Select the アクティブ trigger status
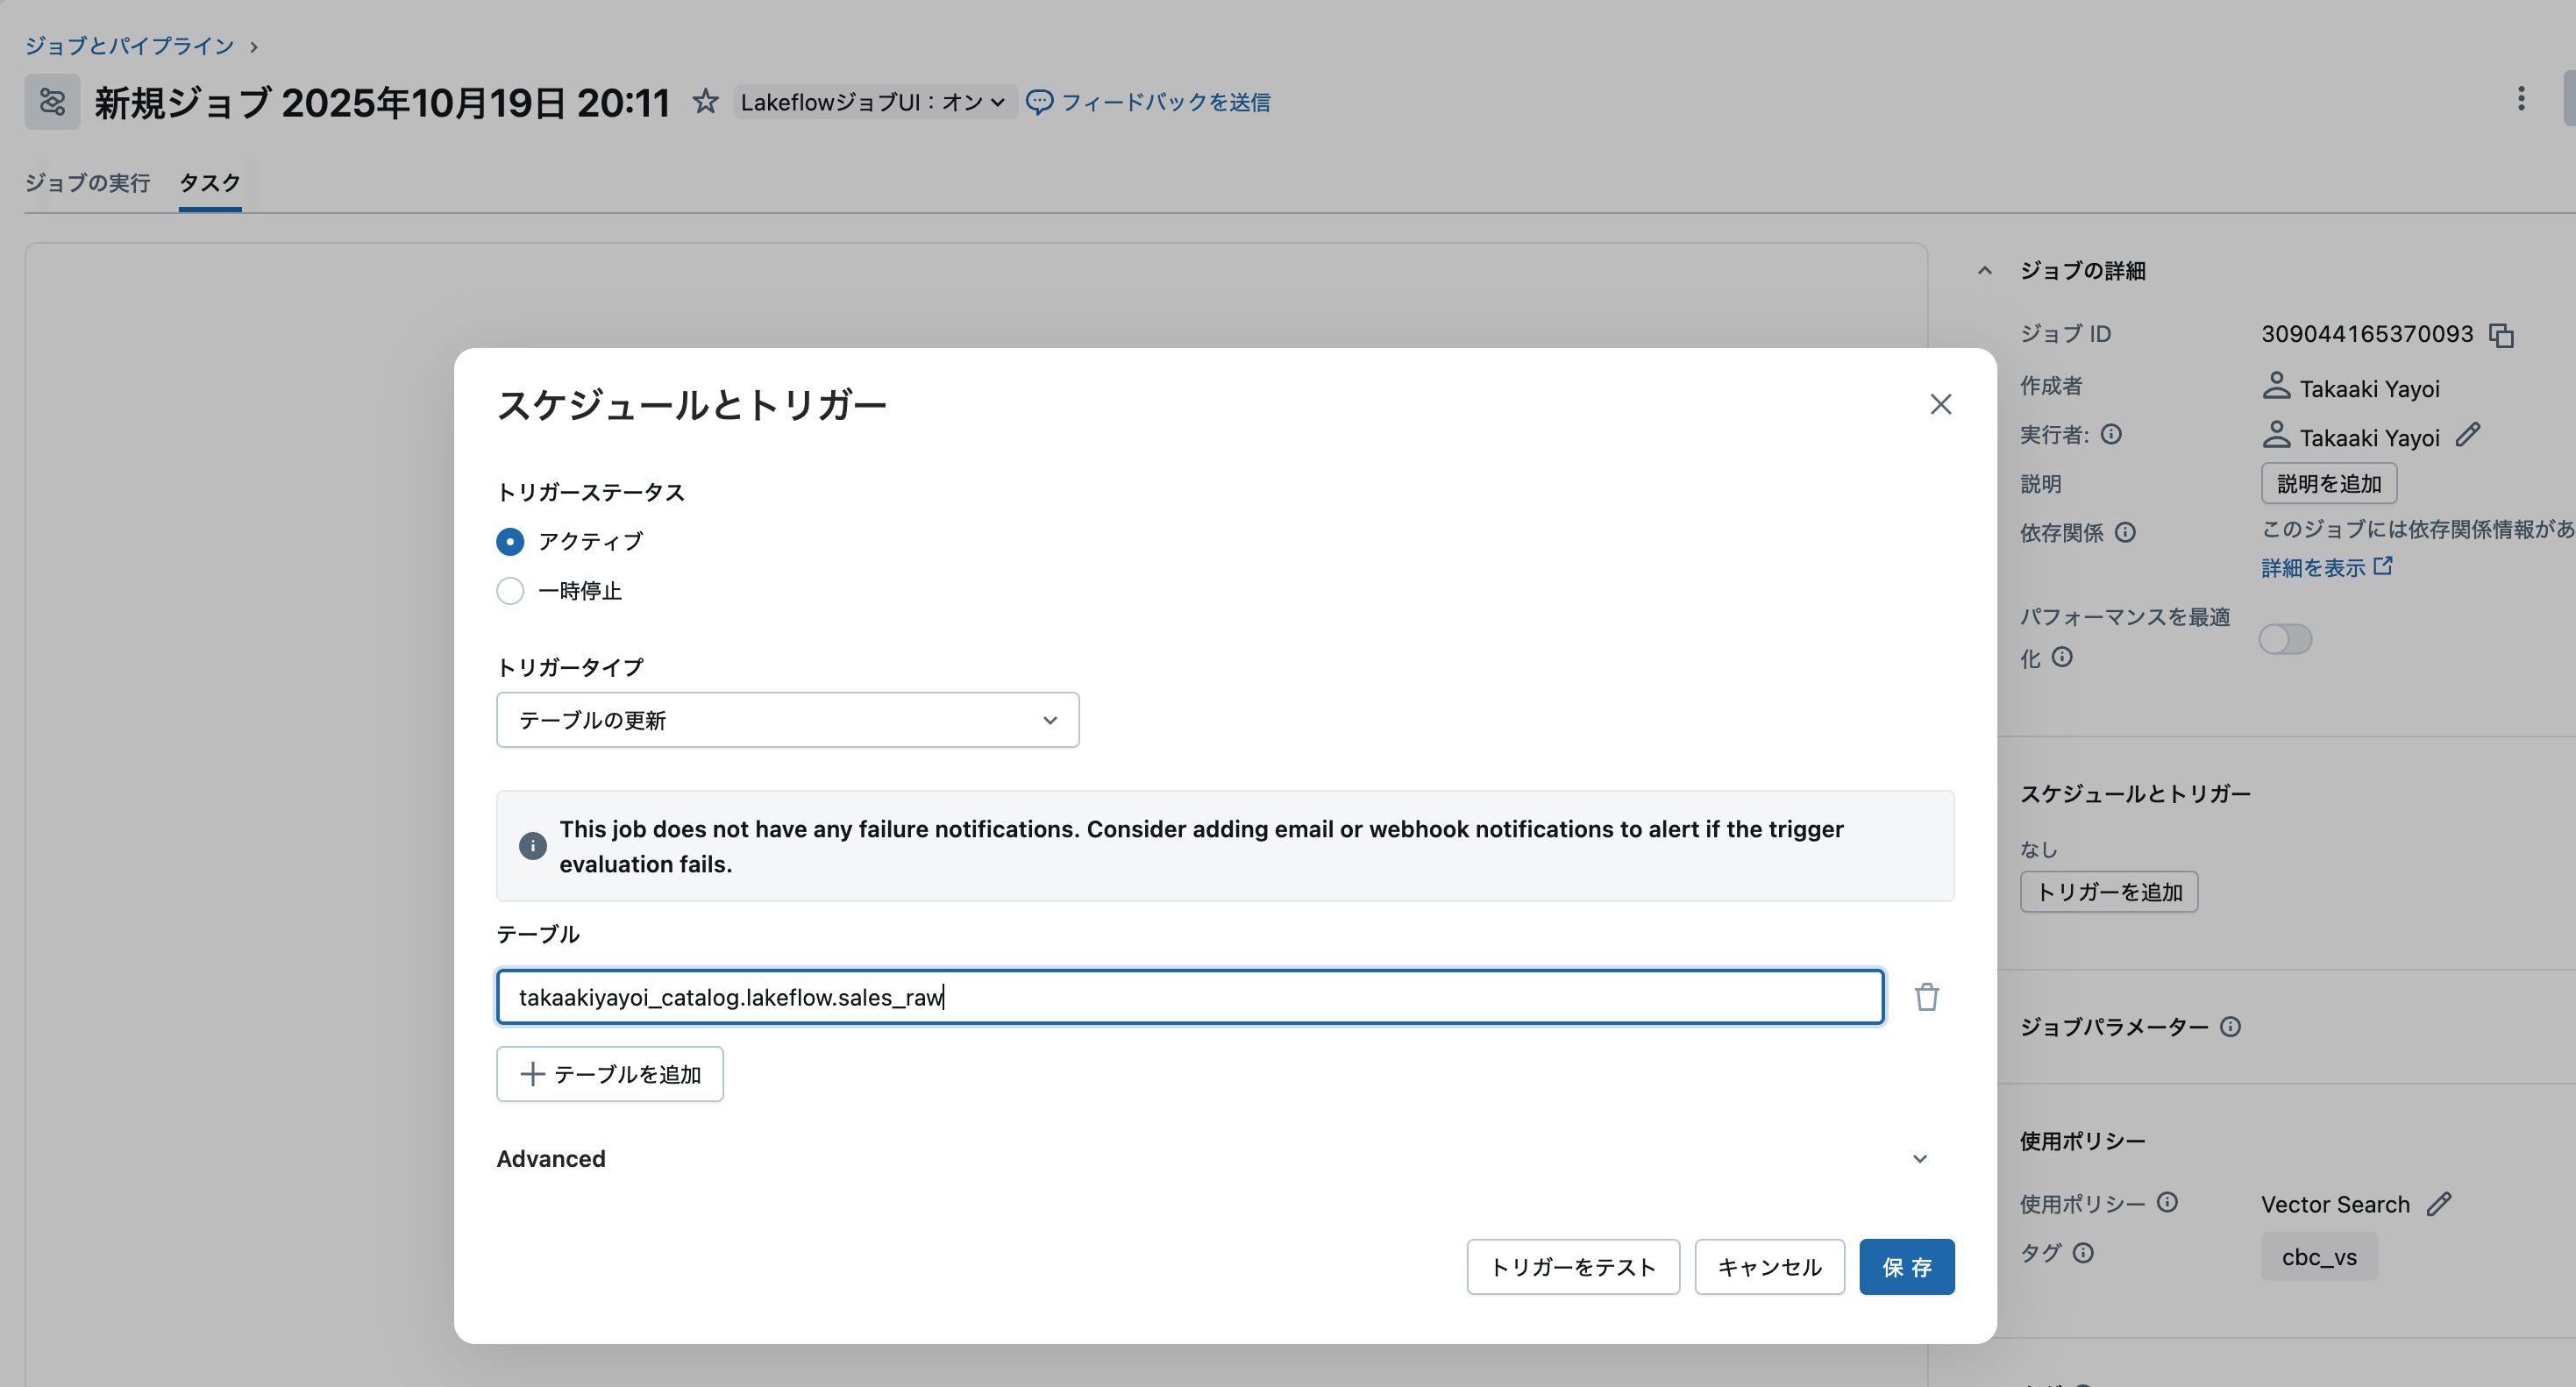The image size is (2576, 1387). [x=510, y=541]
